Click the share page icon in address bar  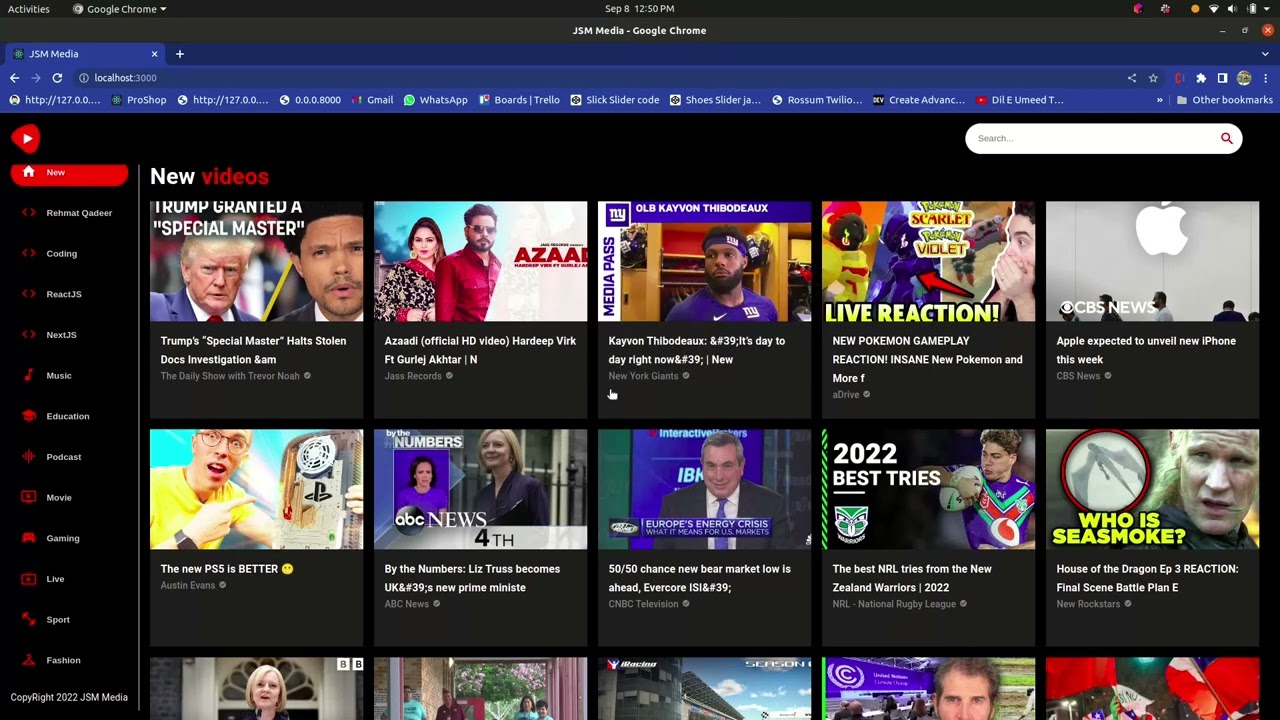1132,78
